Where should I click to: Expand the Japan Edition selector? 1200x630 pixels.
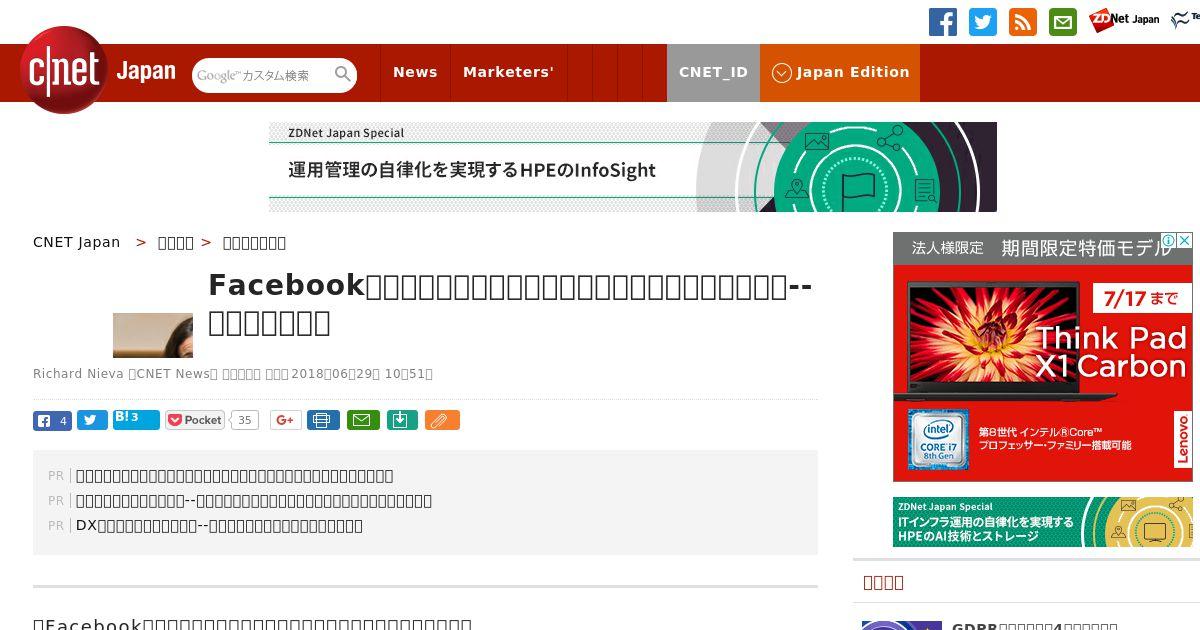click(840, 72)
